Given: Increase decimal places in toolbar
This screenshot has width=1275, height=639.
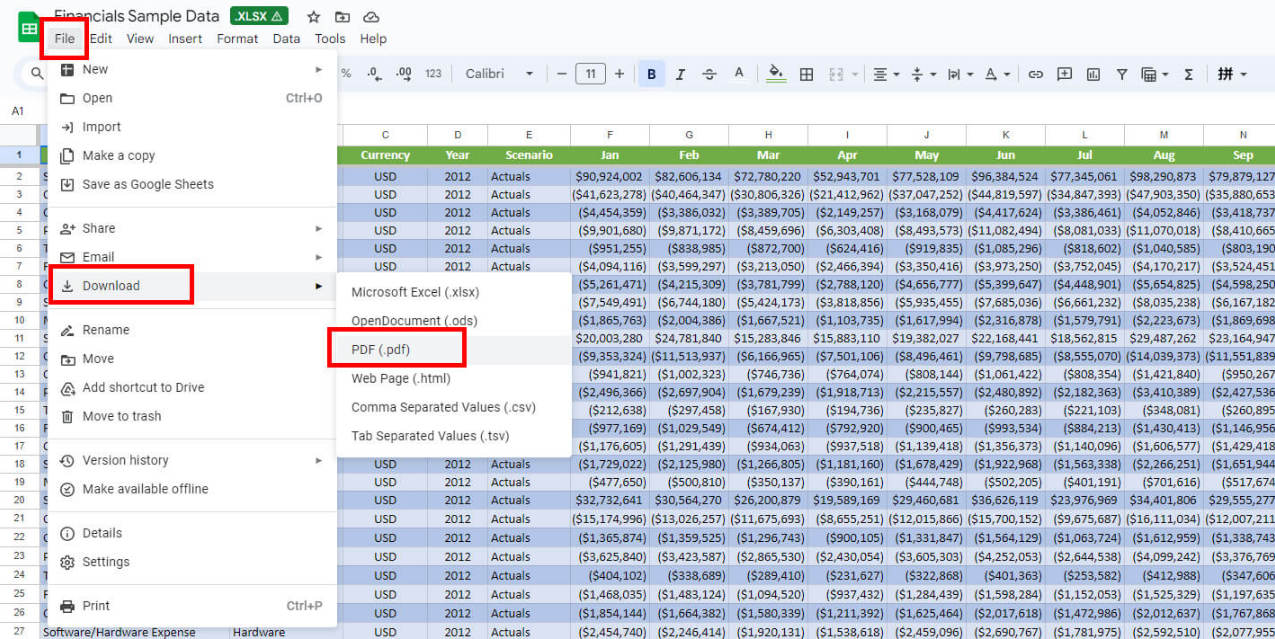Looking at the screenshot, I should tap(404, 74).
